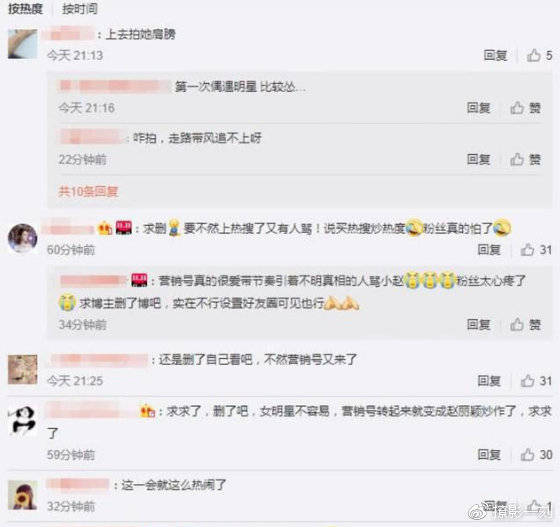Open avatar of 求删 commenter

[x=22, y=238]
